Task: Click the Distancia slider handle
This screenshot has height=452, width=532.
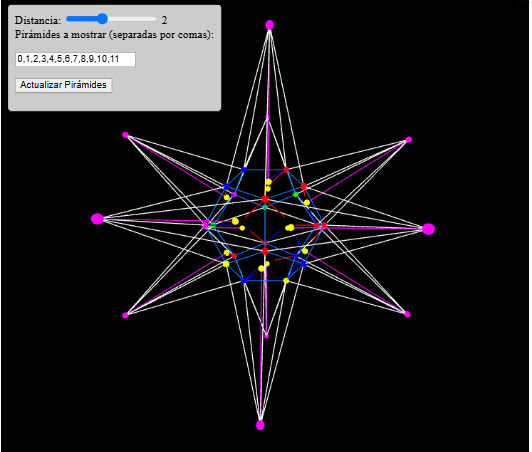Action: (x=102, y=19)
